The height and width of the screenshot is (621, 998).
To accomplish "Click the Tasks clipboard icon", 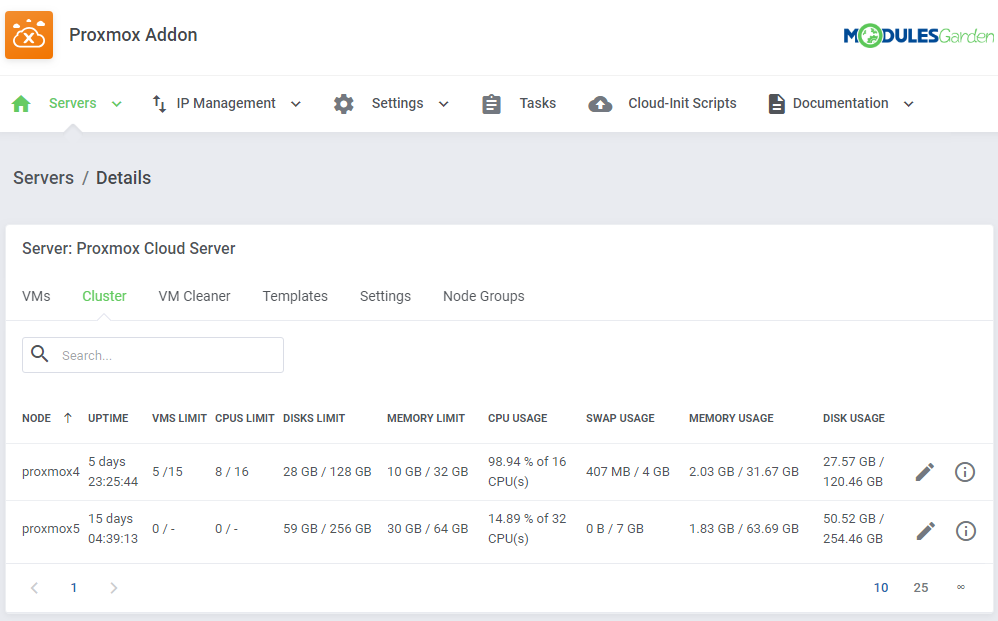I will click(x=491, y=104).
